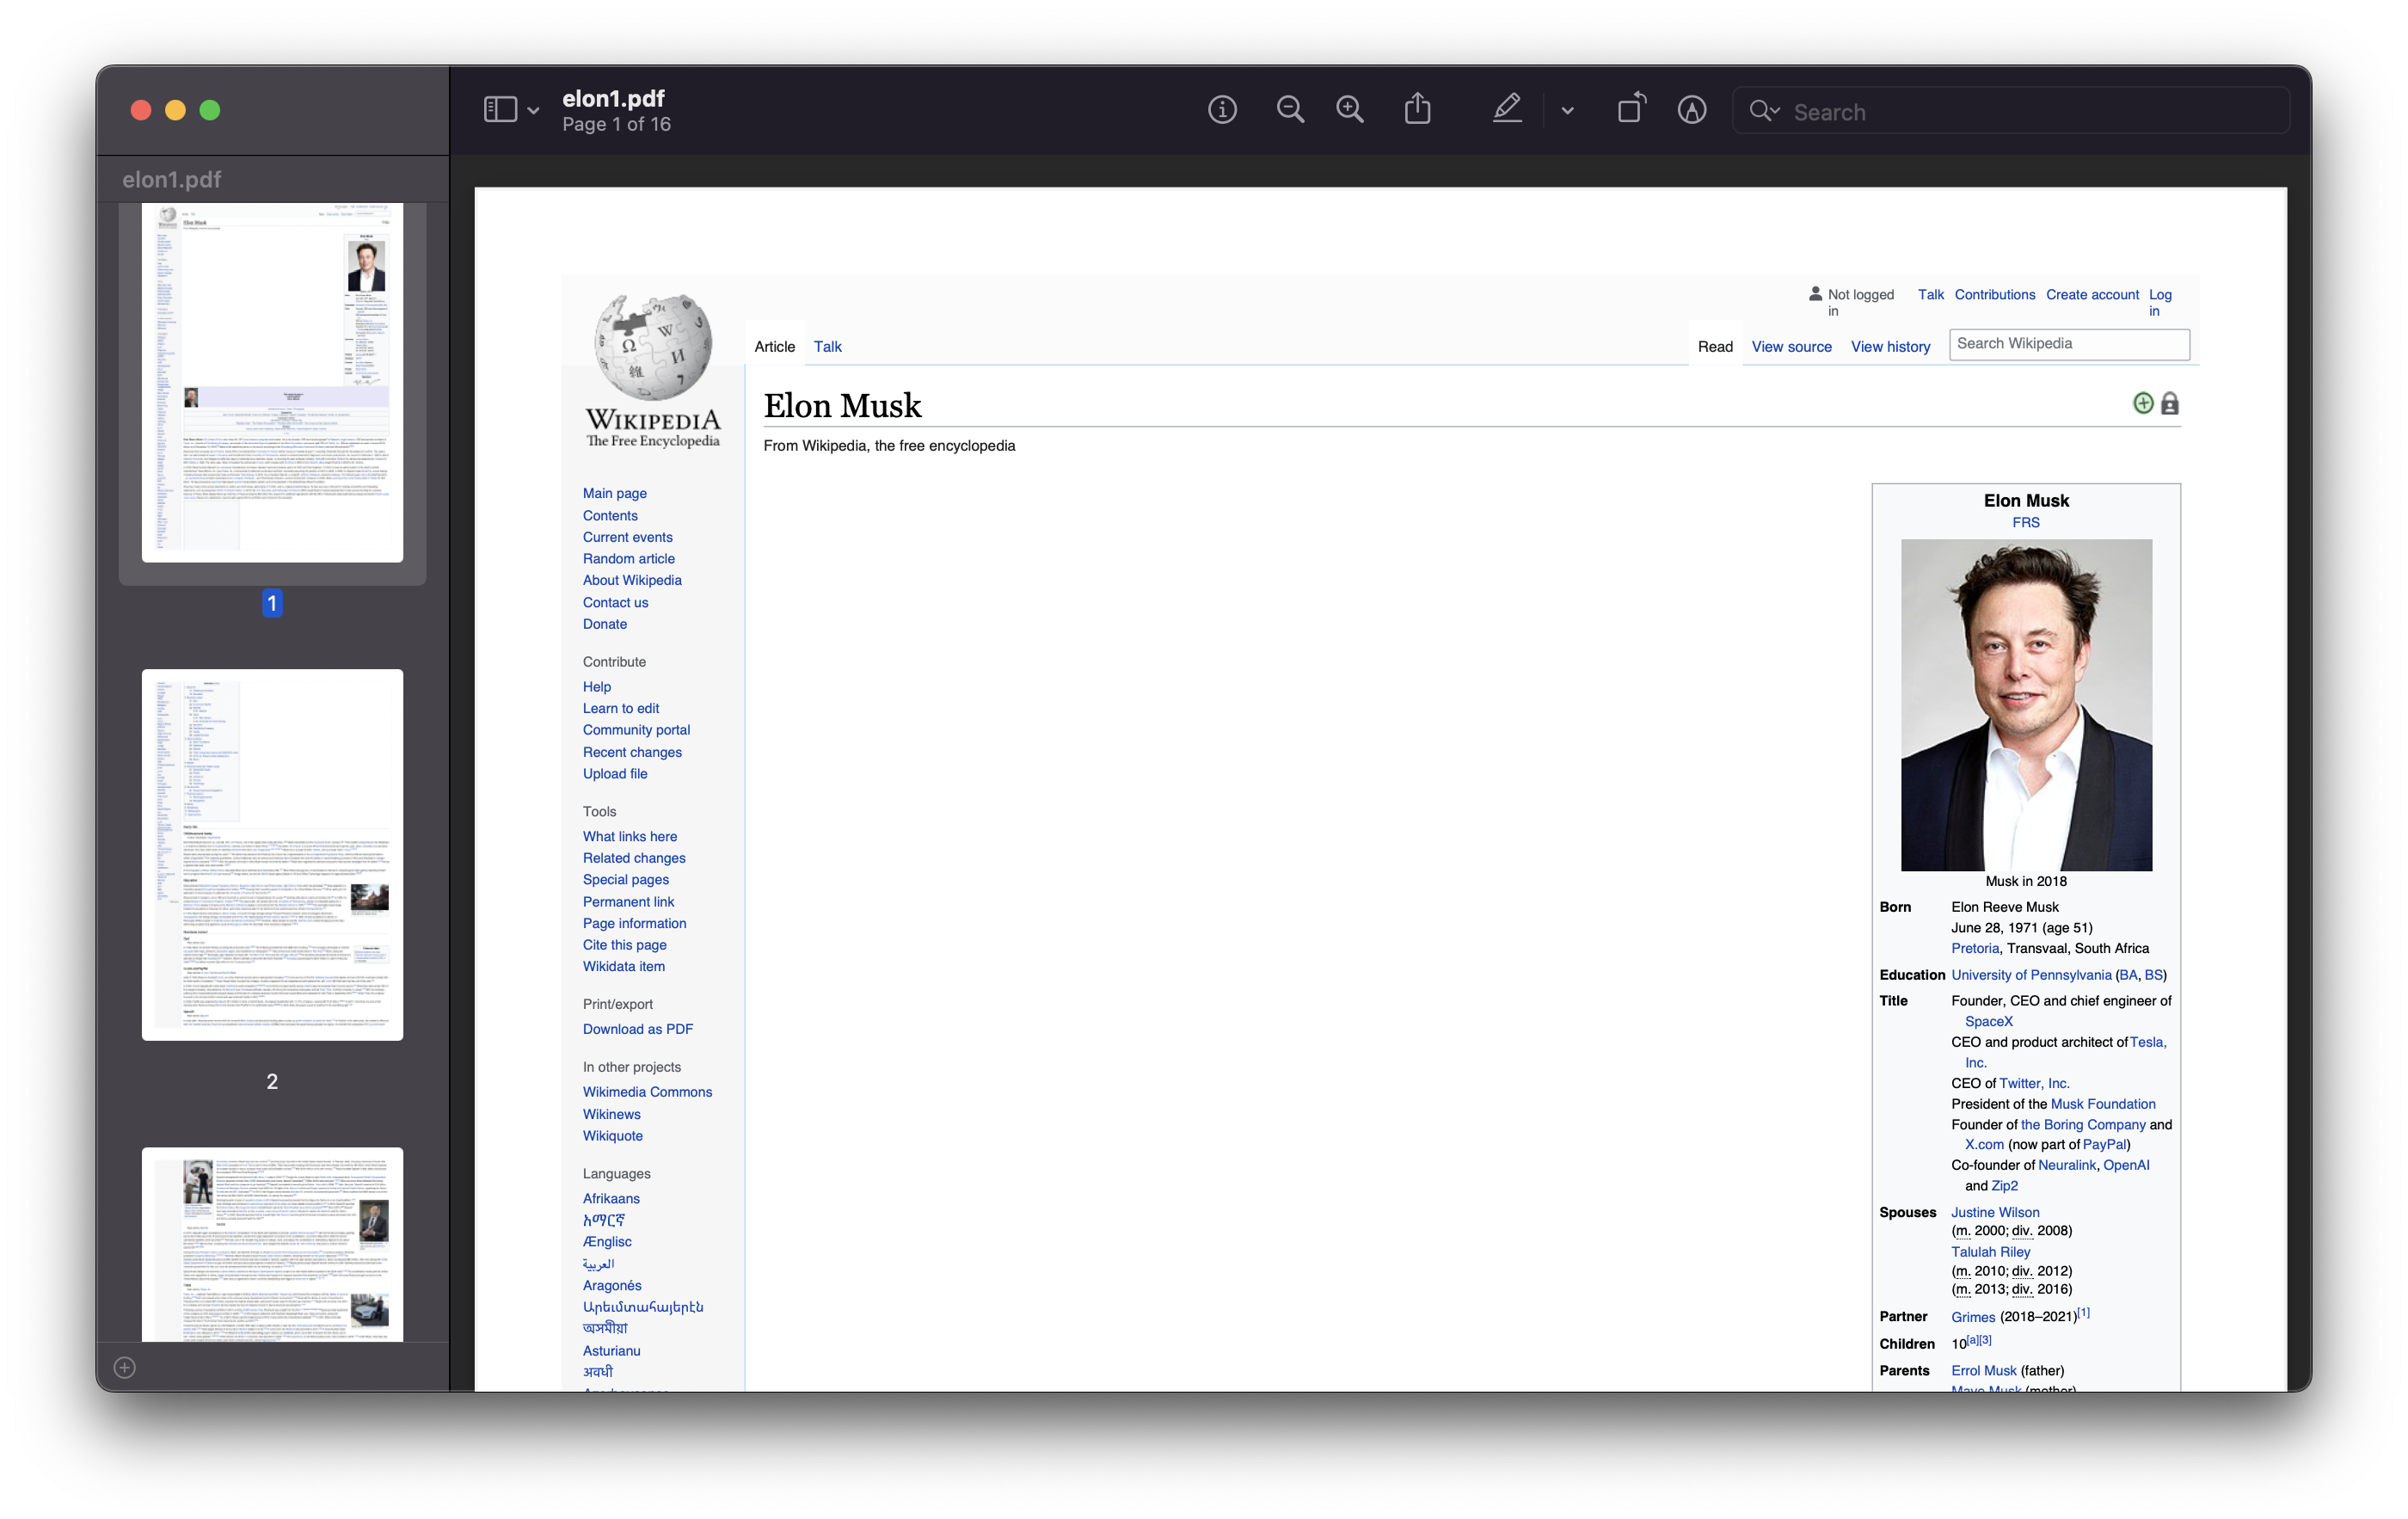Share elon1.pdf
Viewport: 2408px width, 1519px height.
point(1417,109)
